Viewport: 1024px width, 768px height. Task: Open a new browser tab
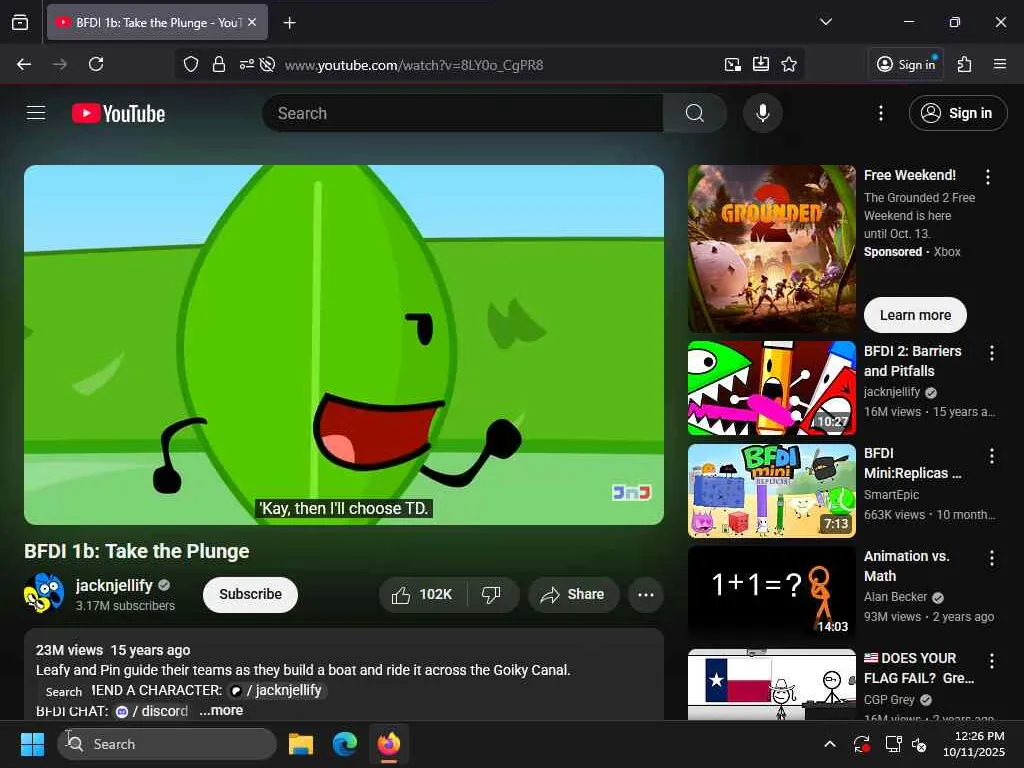[x=289, y=23]
